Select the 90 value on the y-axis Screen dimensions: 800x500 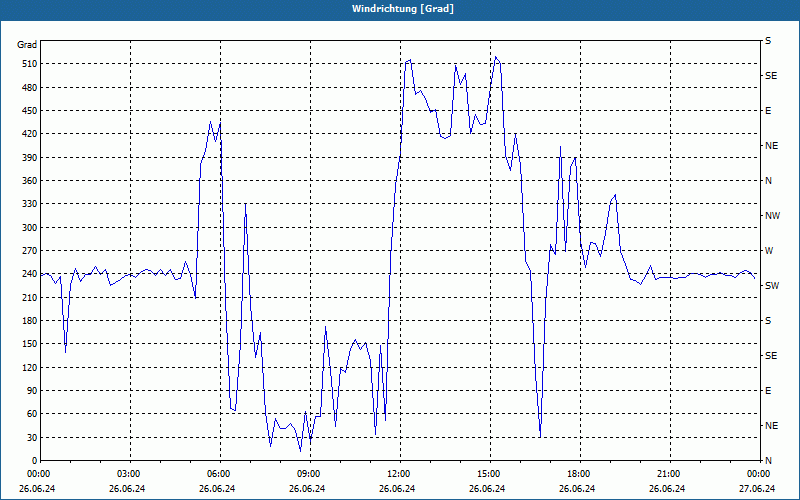tap(32, 391)
